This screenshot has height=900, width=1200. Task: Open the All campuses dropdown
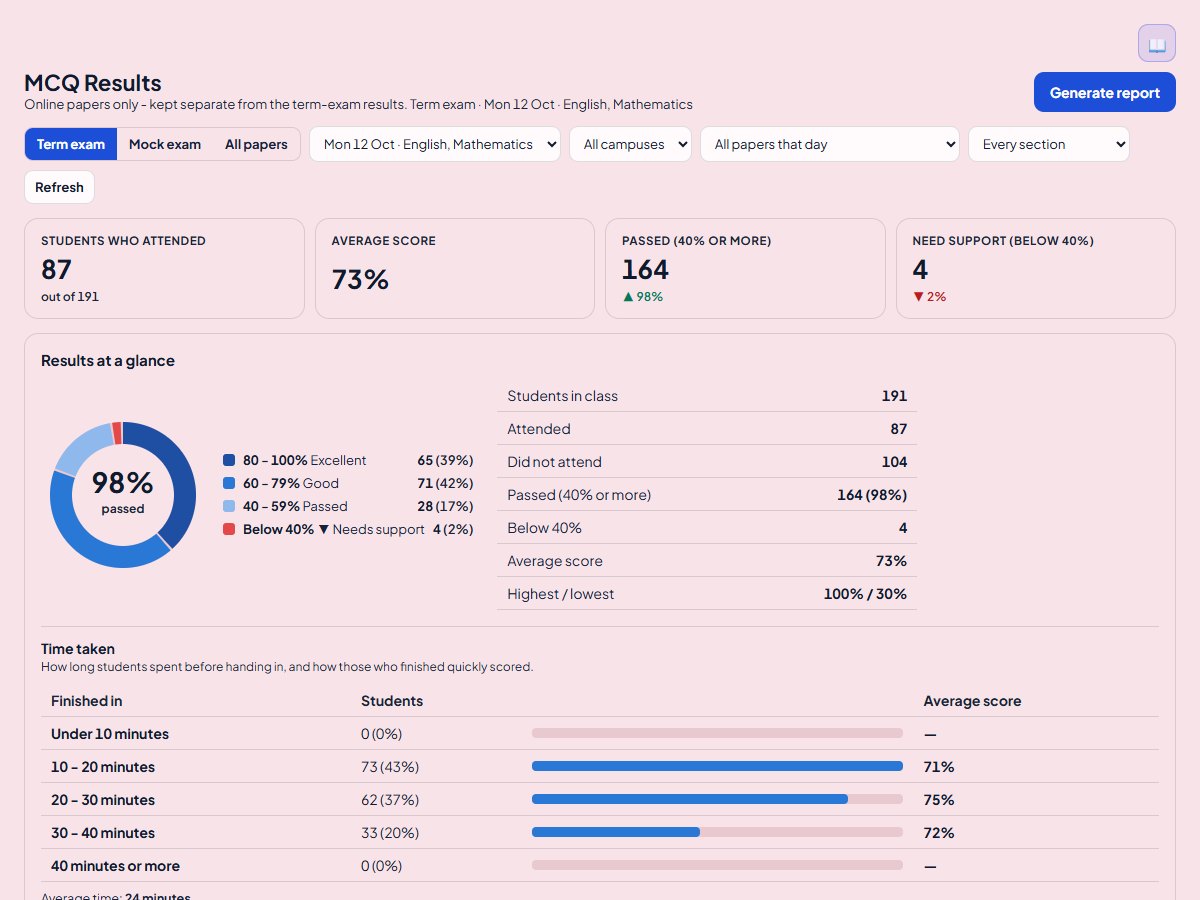pyautogui.click(x=631, y=144)
